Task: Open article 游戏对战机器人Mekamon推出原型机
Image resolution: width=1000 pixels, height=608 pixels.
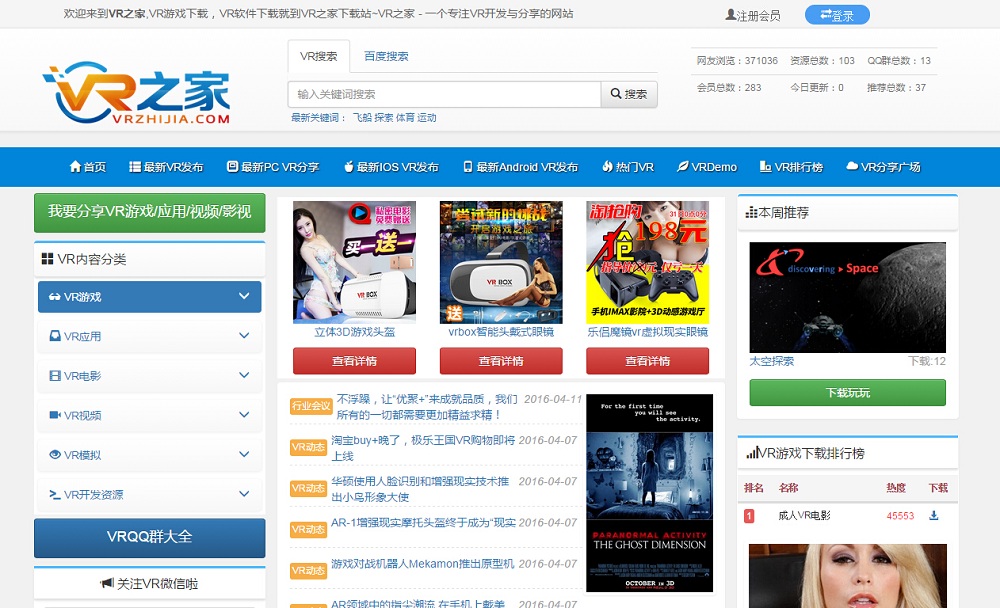Action: point(422,564)
